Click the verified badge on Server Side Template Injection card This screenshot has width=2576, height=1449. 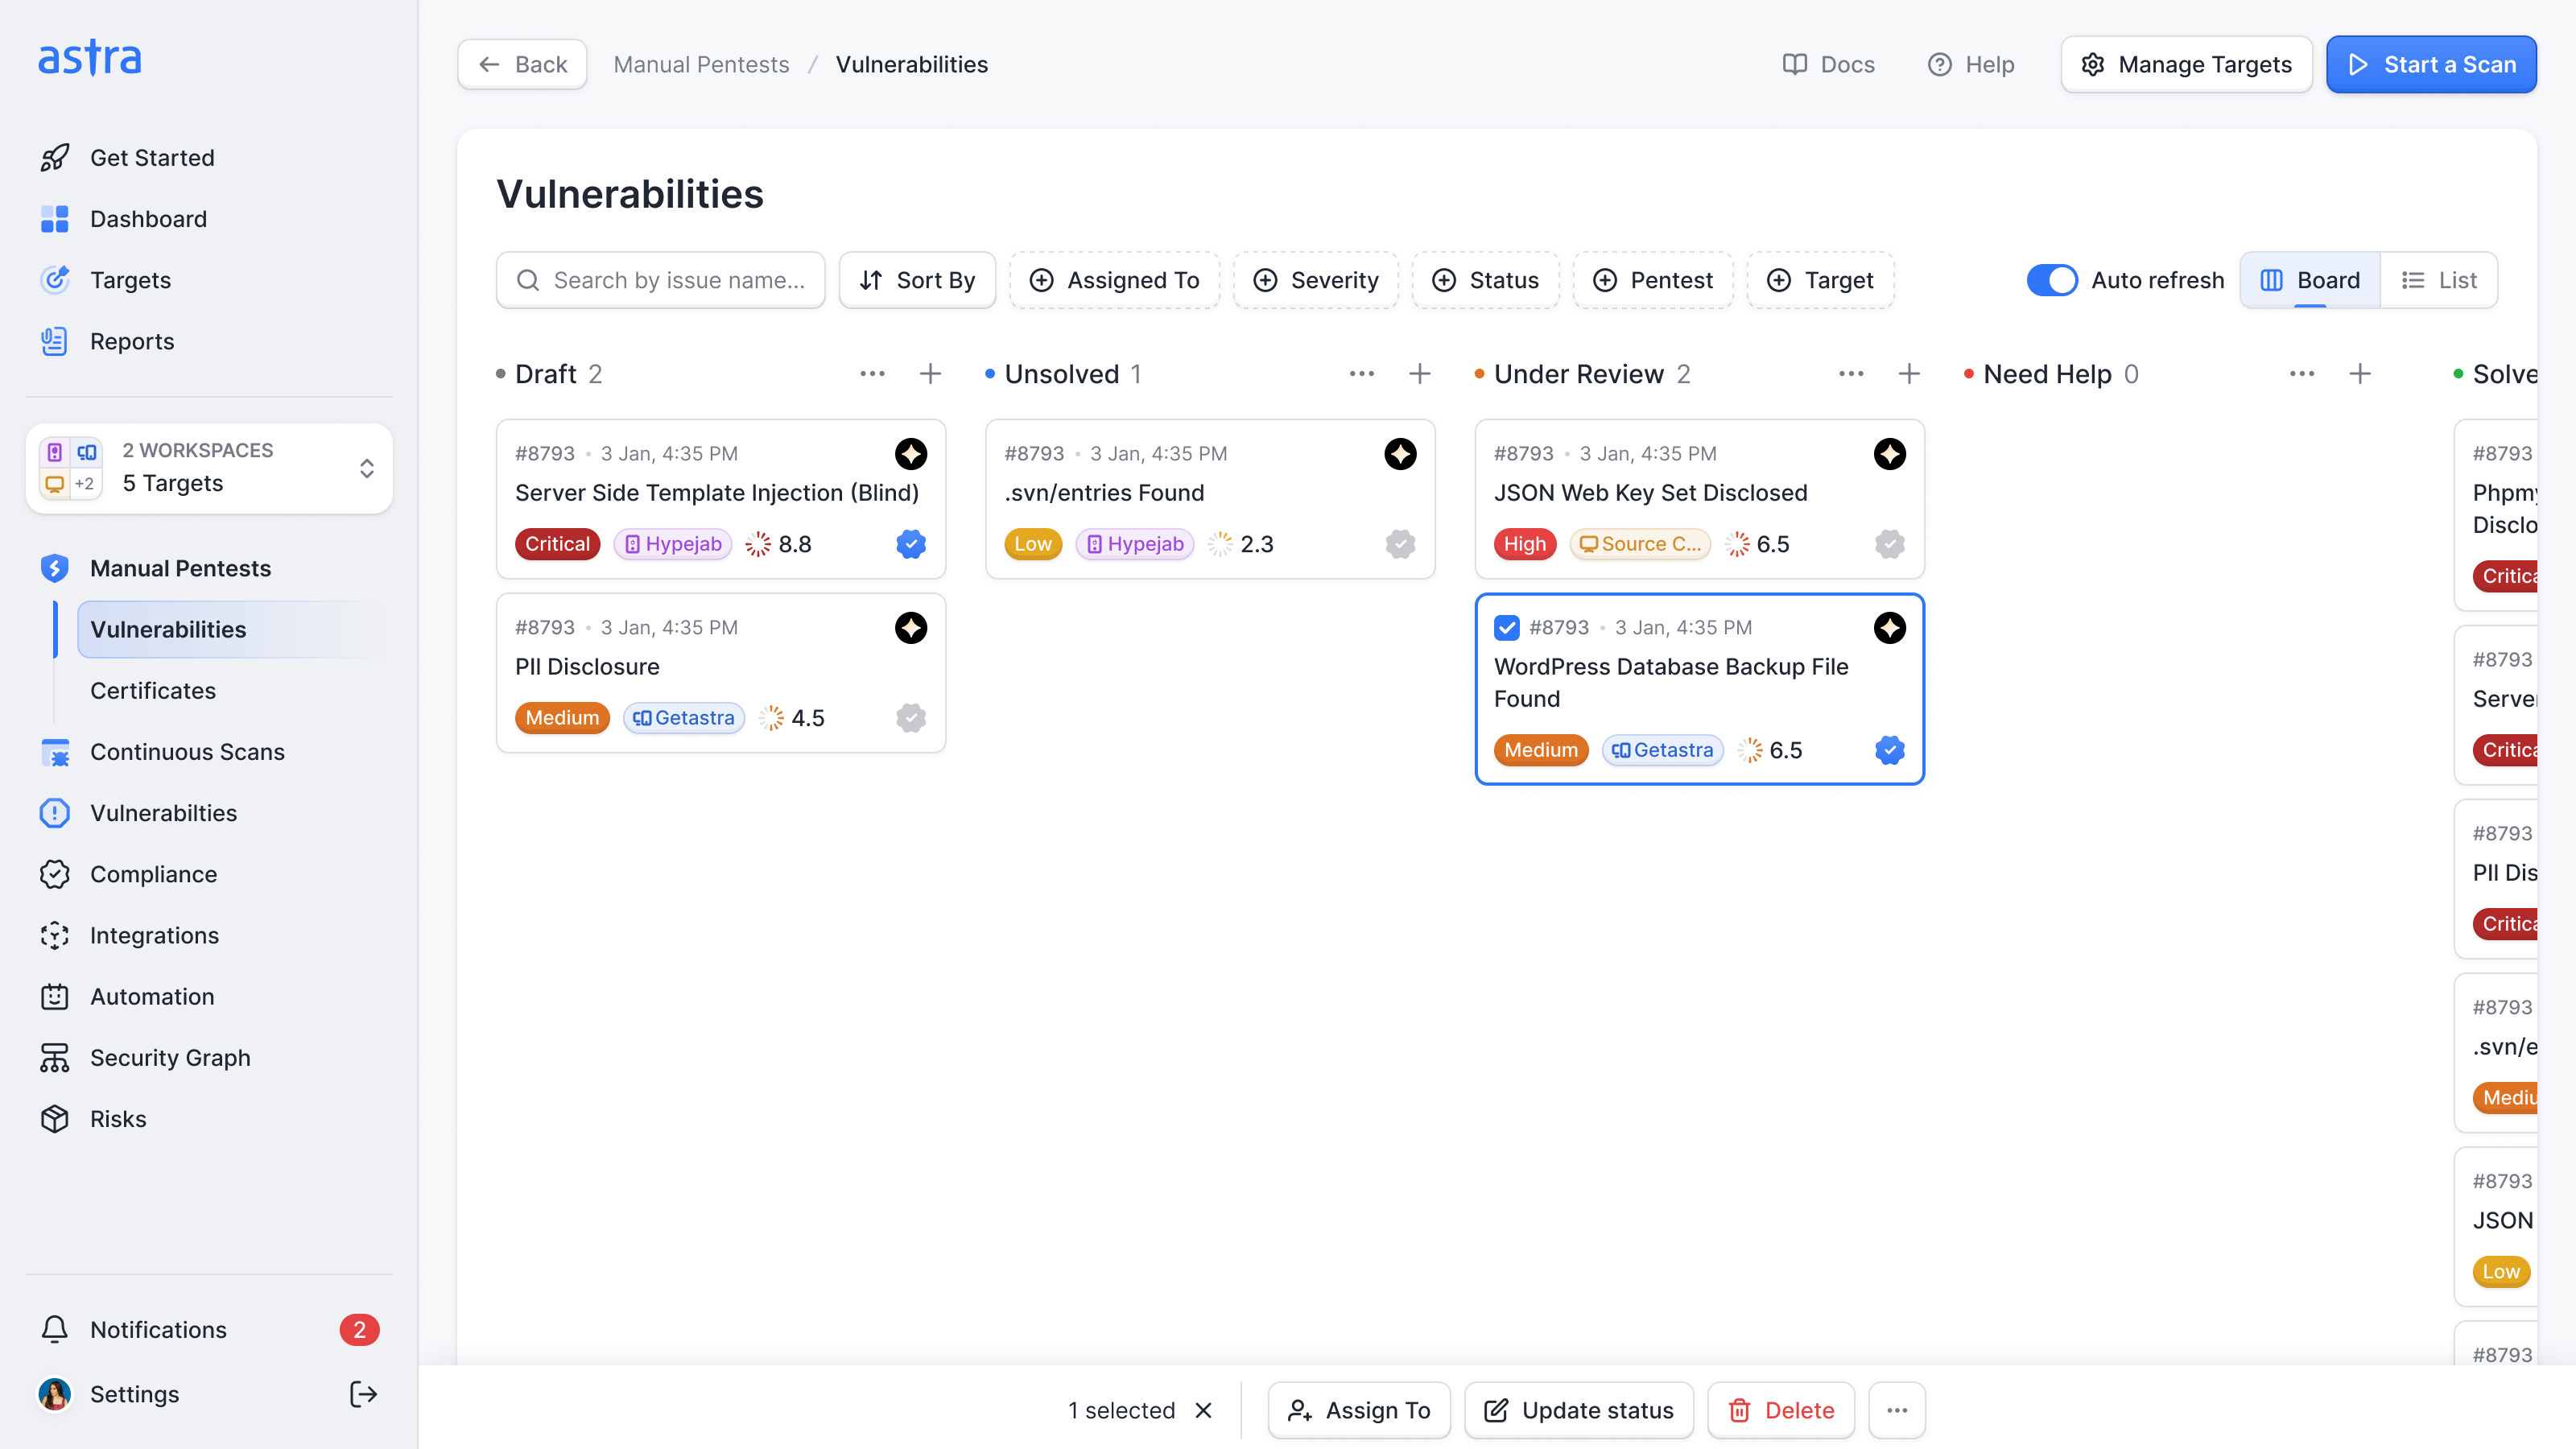(x=910, y=544)
